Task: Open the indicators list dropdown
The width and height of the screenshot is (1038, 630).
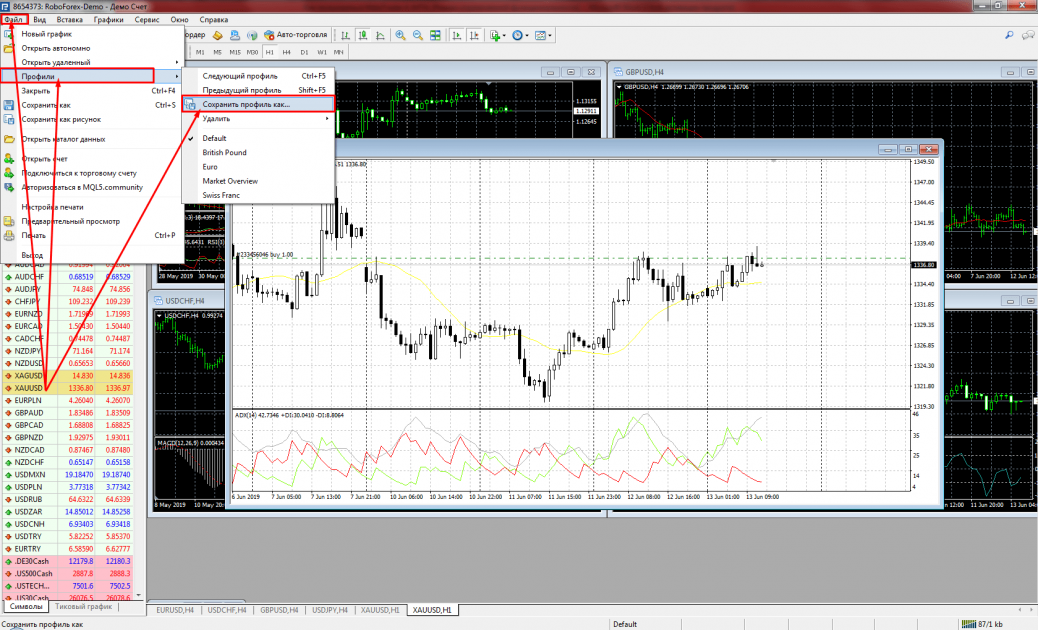Action: (496, 35)
